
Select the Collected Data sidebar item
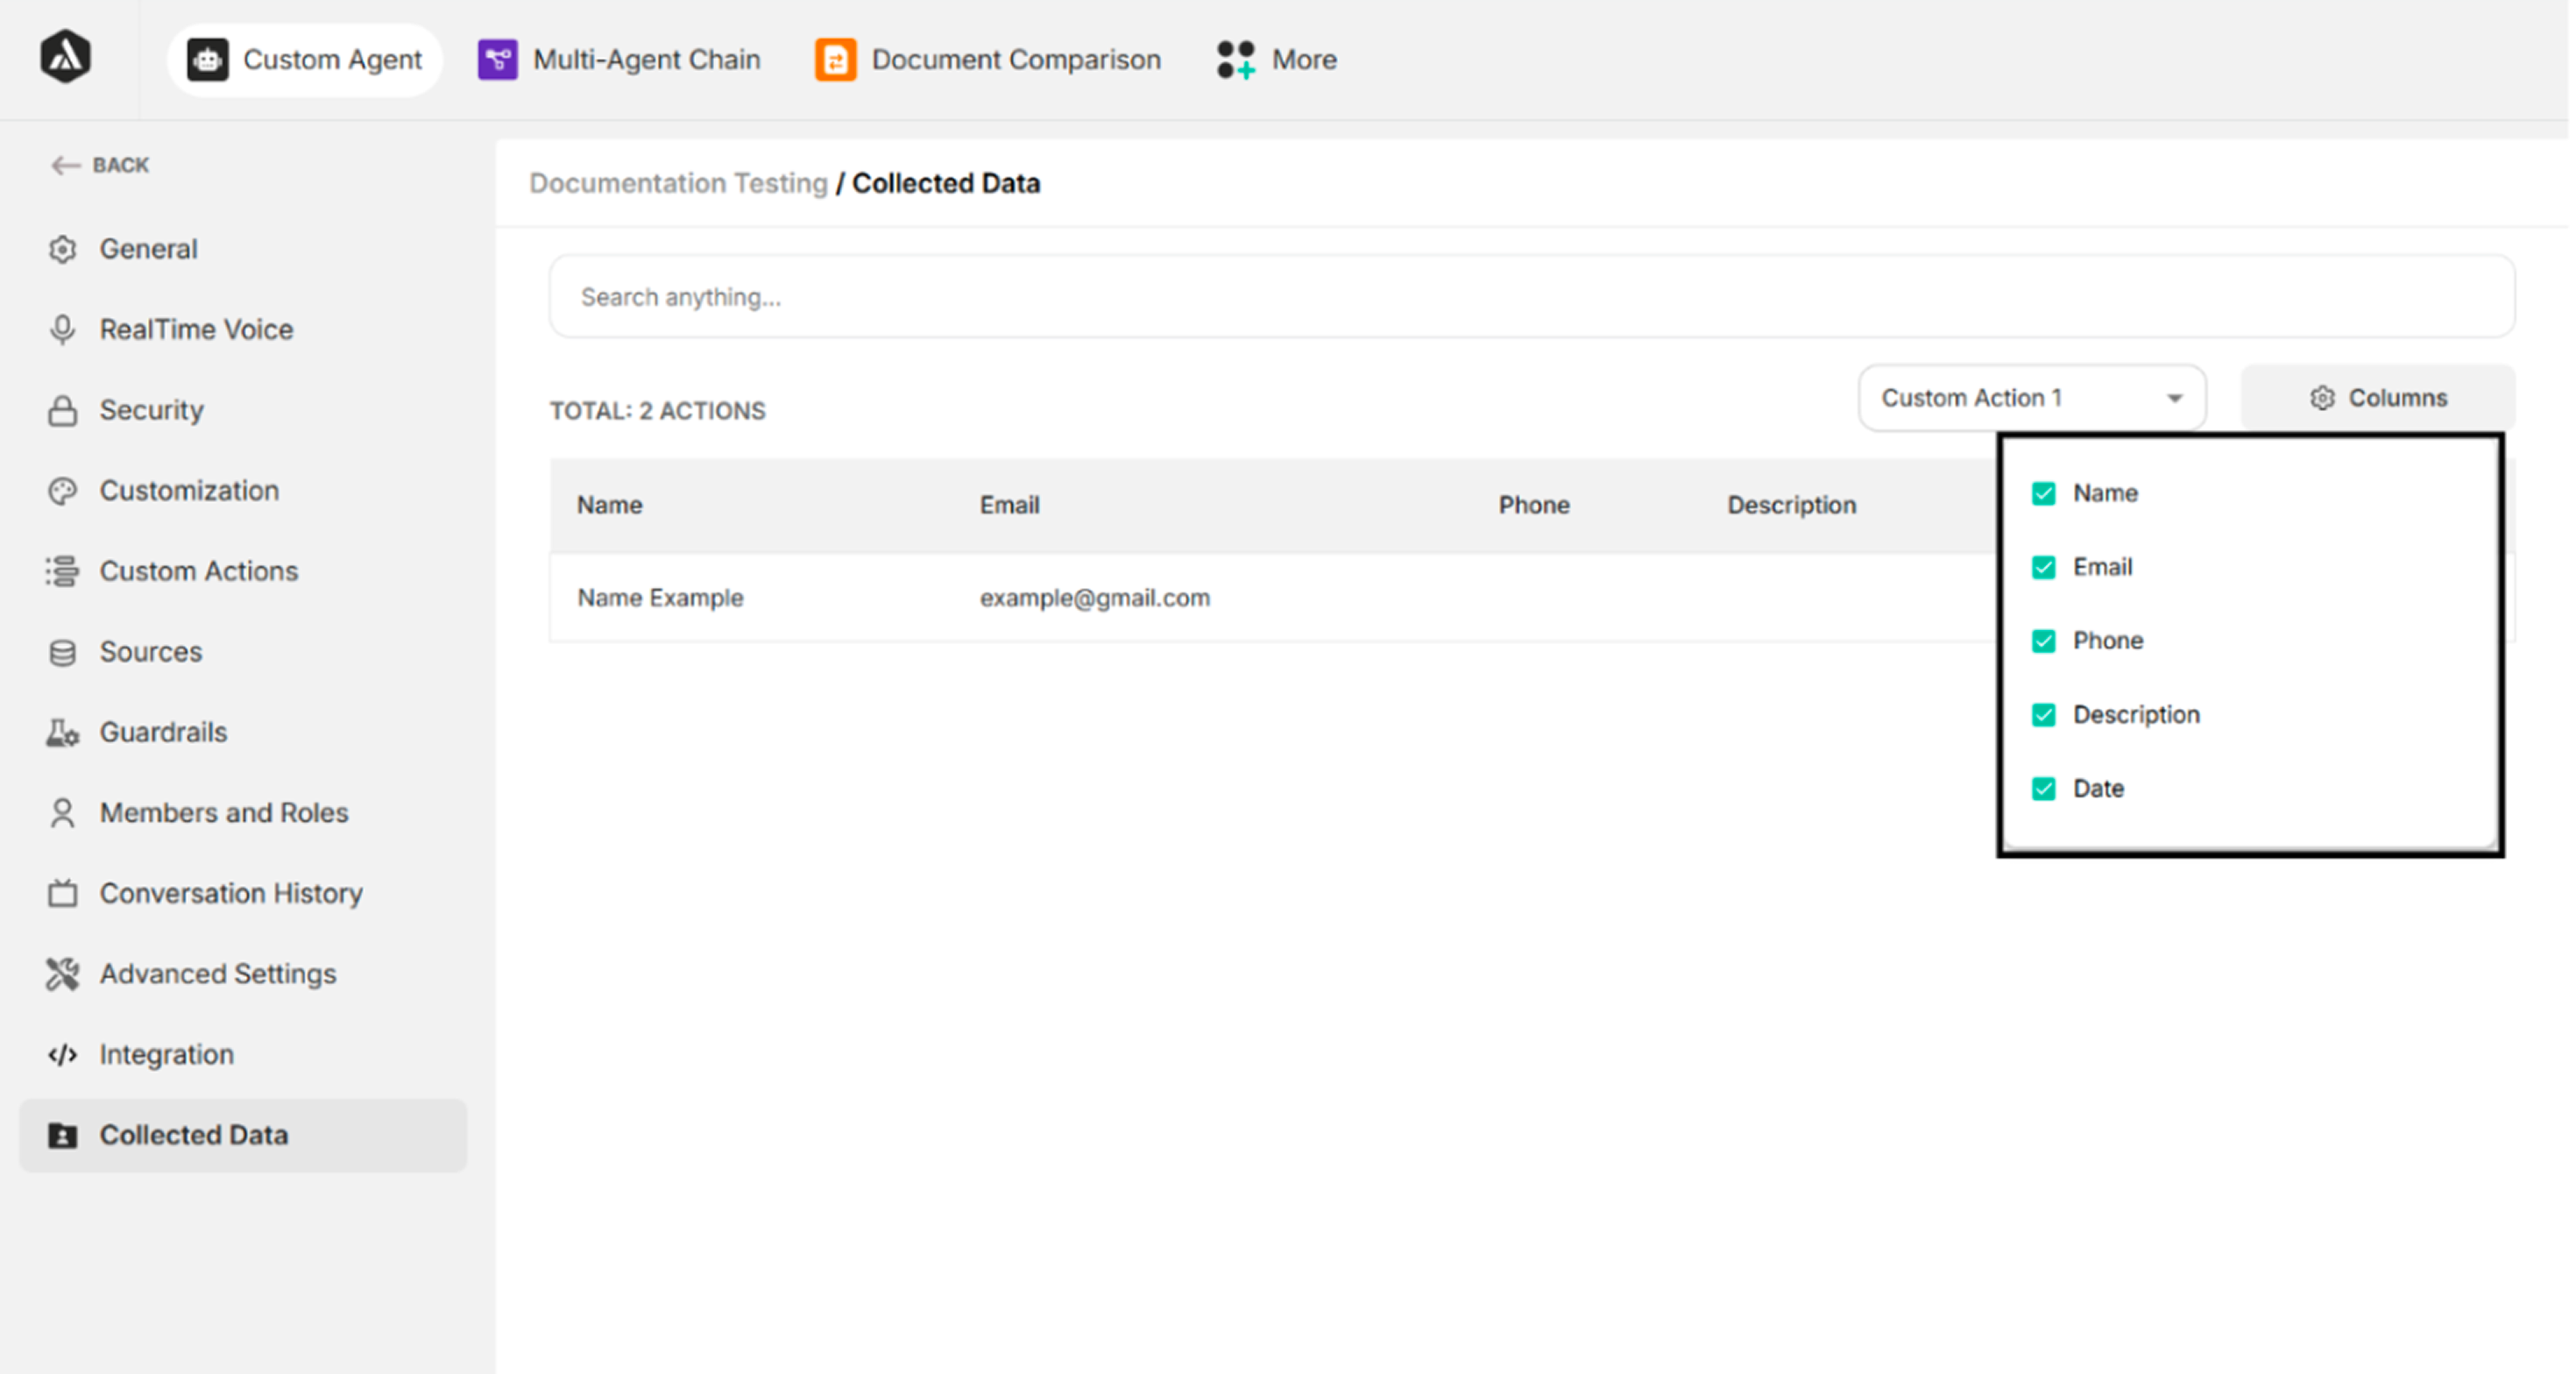[x=194, y=1134]
